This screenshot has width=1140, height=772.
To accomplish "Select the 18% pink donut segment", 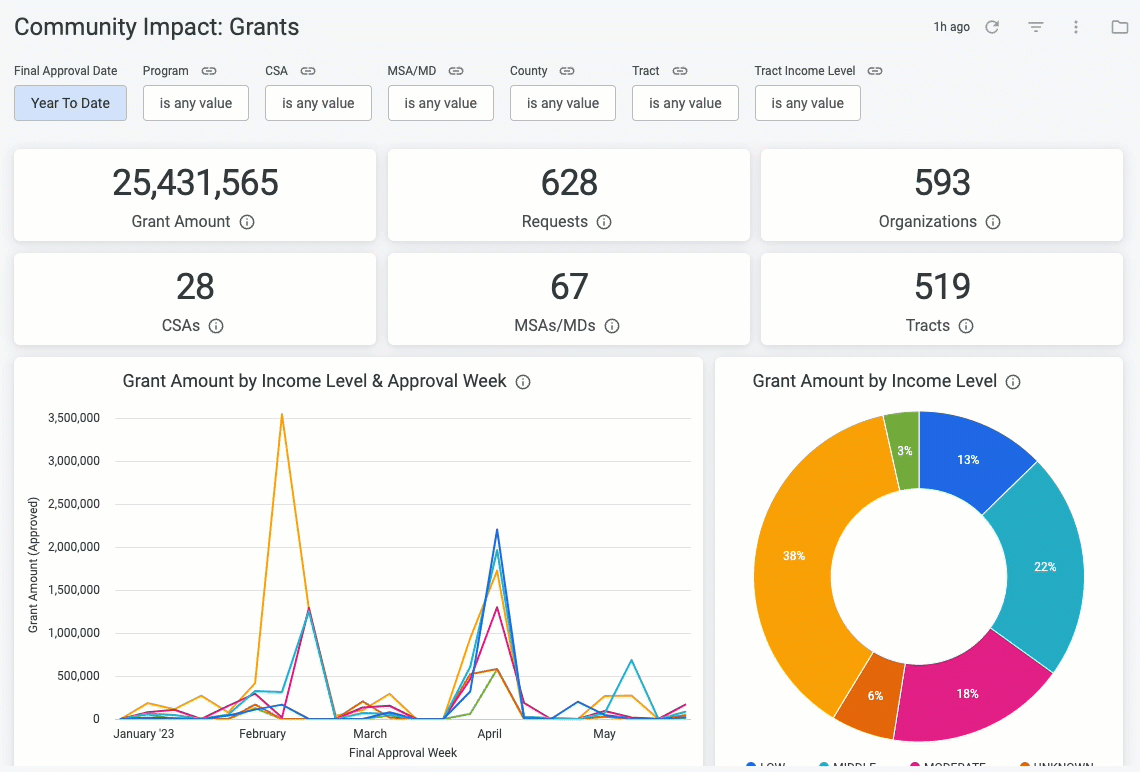I will click(967, 694).
